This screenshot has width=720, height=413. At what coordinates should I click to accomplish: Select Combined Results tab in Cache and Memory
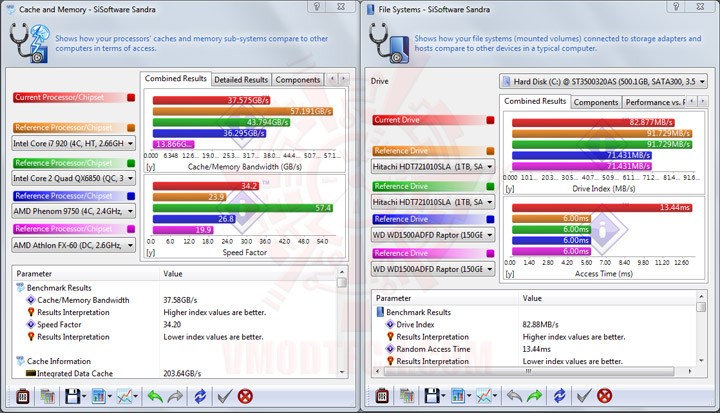tap(176, 79)
